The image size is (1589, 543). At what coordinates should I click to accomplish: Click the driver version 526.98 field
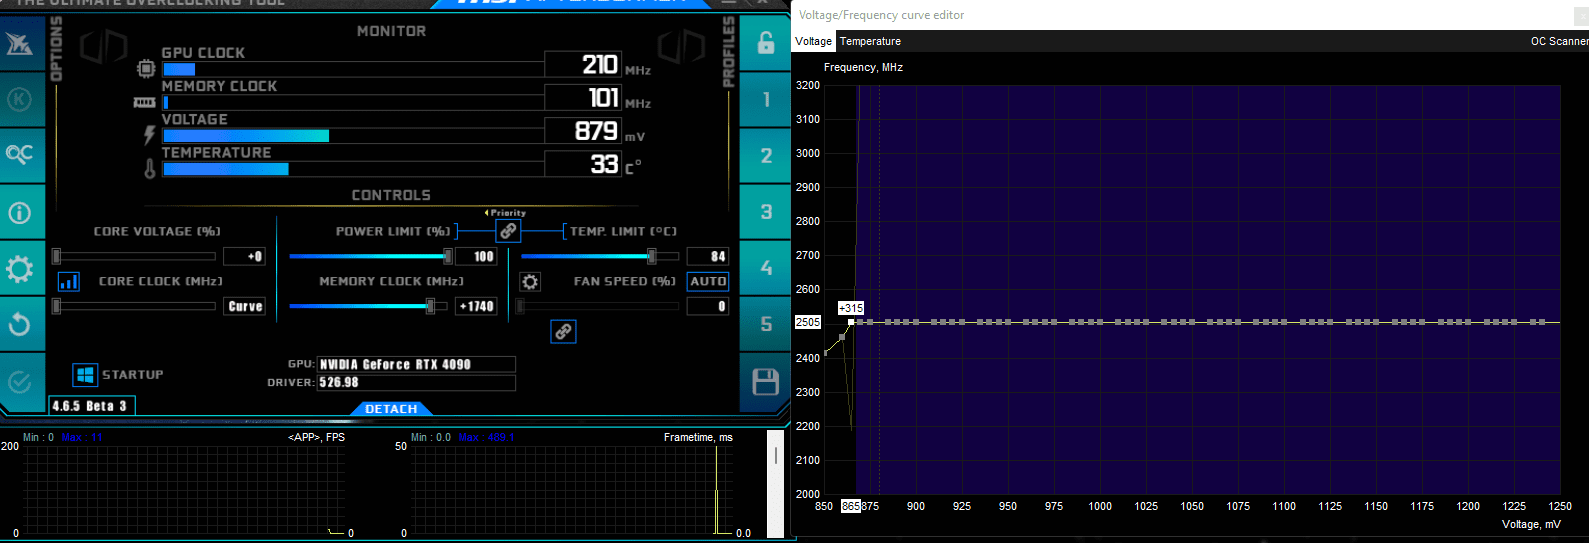pyautogui.click(x=417, y=383)
